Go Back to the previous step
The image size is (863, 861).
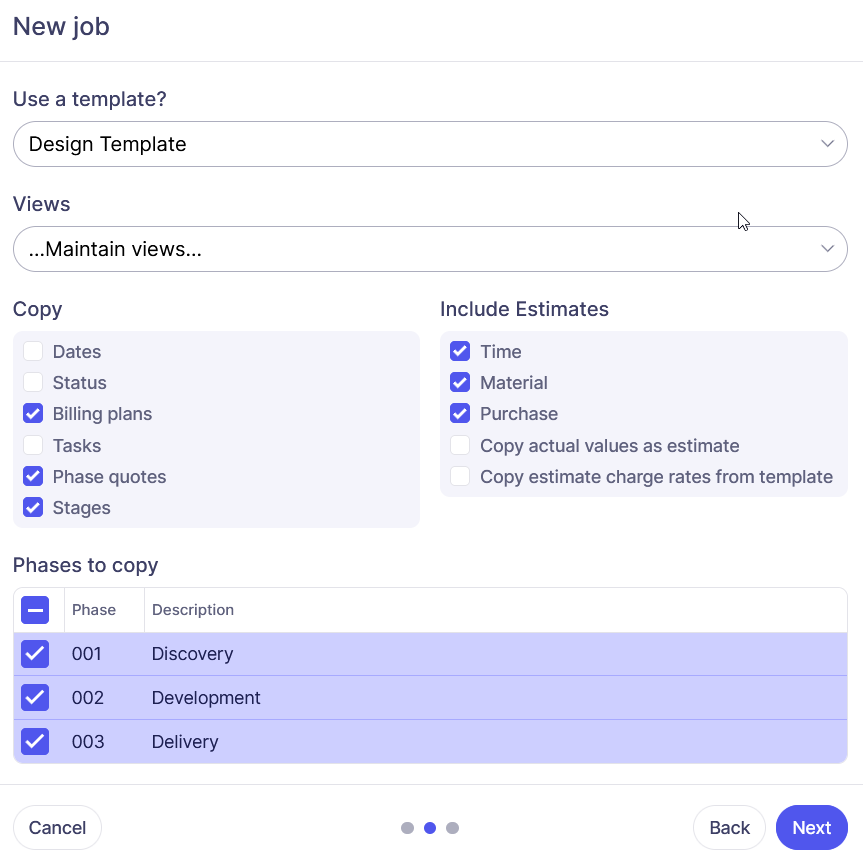click(x=729, y=828)
